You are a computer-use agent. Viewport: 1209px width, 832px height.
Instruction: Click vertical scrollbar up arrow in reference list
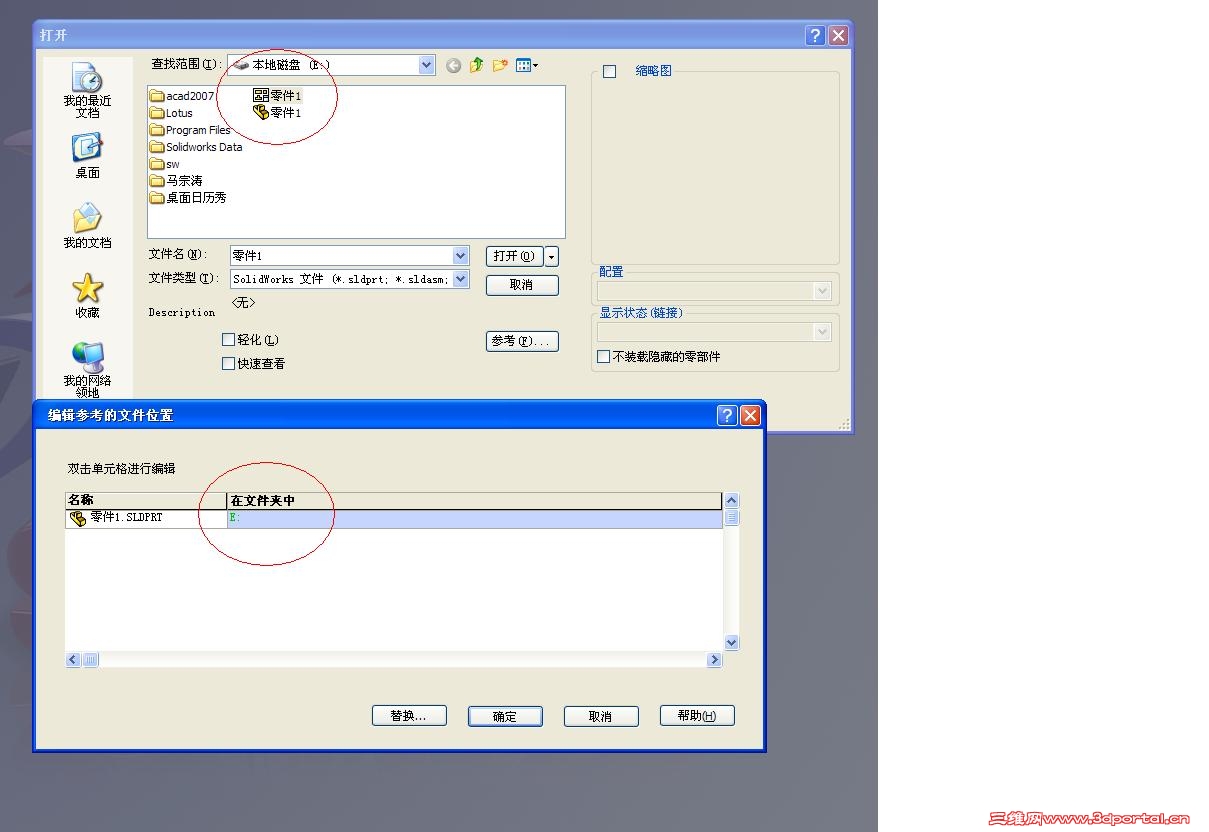click(731, 501)
